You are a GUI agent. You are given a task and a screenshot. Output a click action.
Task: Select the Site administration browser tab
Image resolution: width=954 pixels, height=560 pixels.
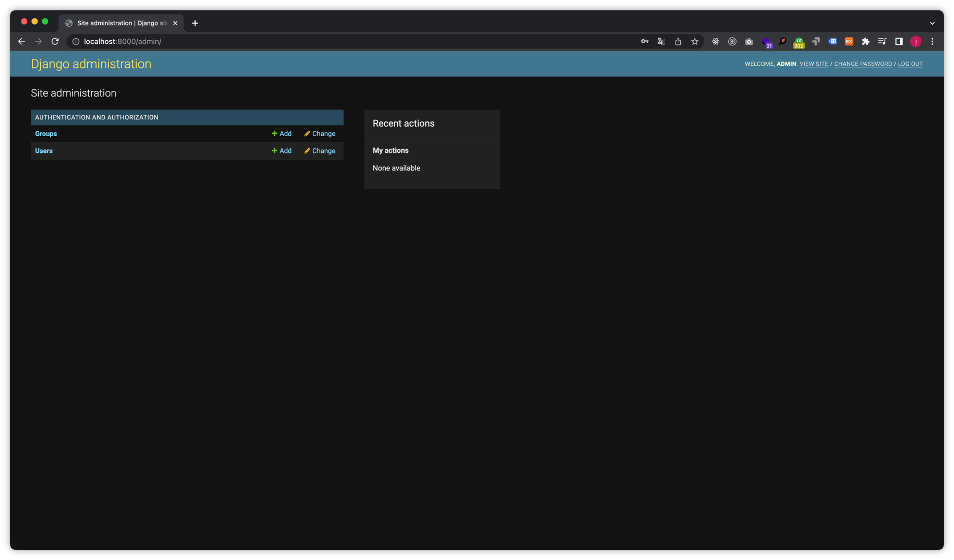(121, 23)
